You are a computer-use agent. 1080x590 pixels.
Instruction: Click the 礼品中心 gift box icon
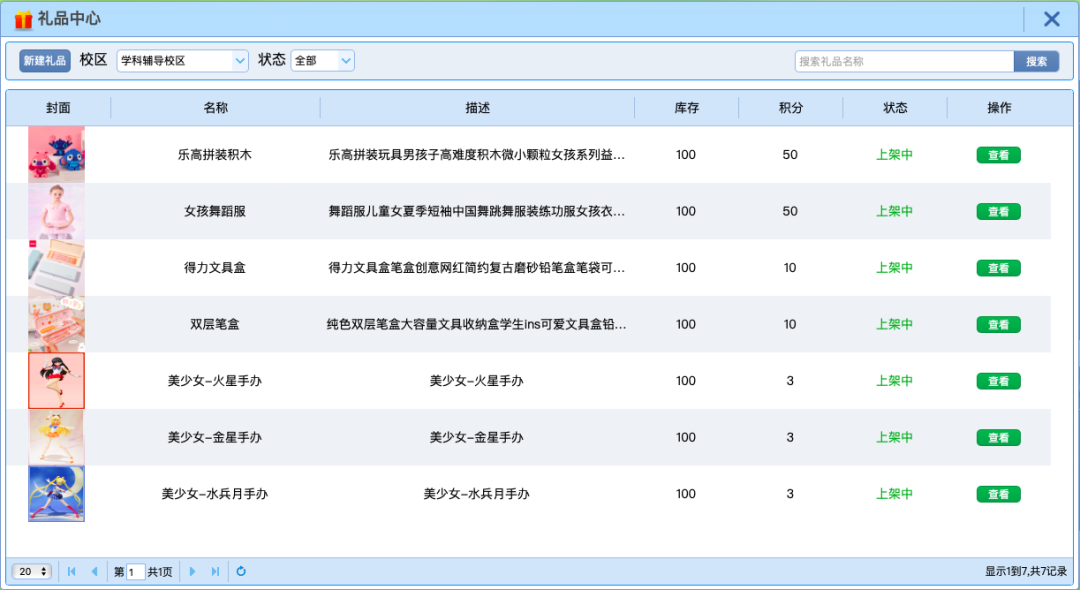click(23, 20)
